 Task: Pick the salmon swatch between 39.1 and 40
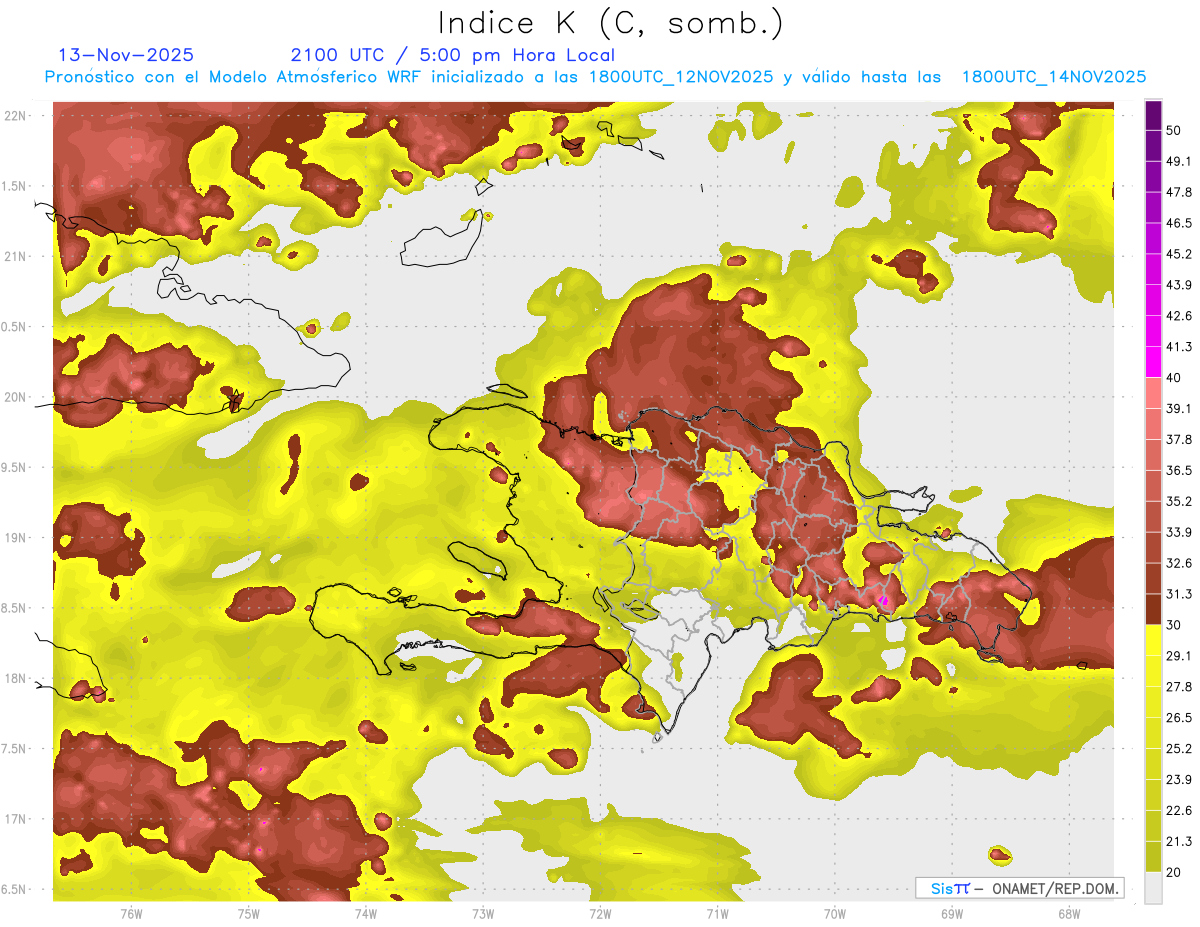[x=1153, y=393]
